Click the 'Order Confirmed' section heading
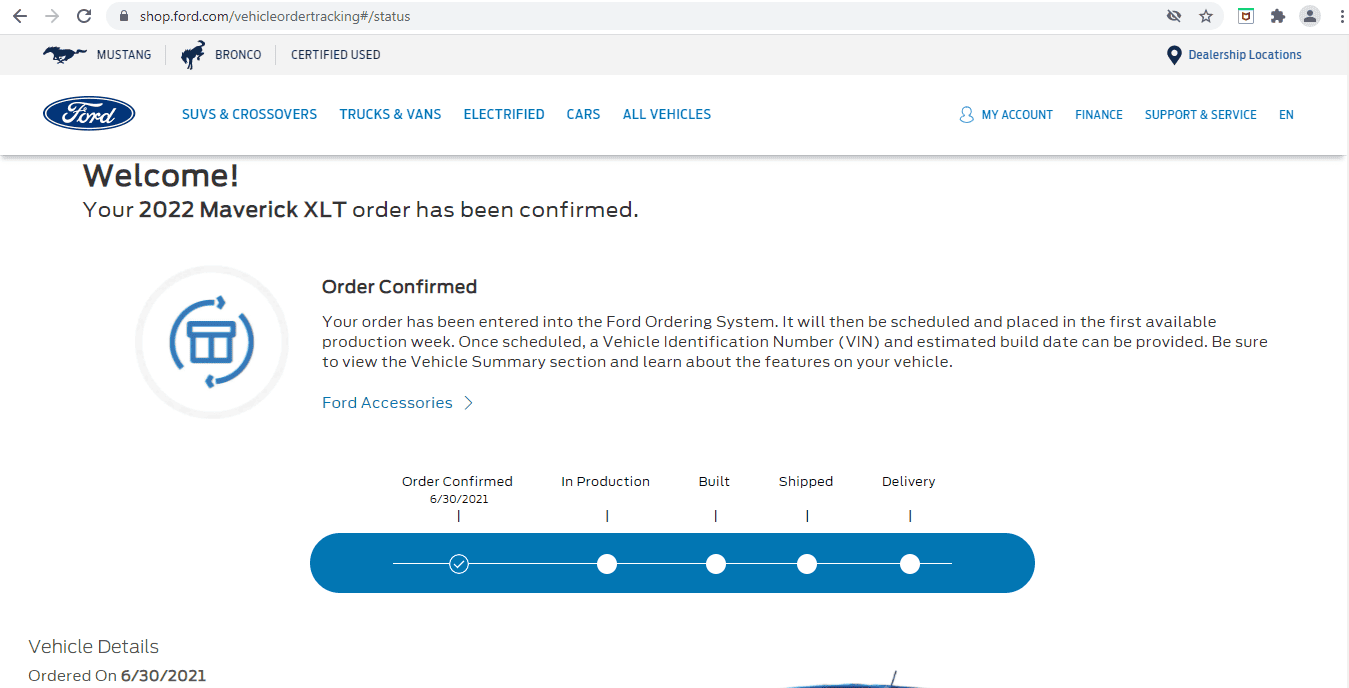Screen dimensions: 1349x688 (x=399, y=287)
